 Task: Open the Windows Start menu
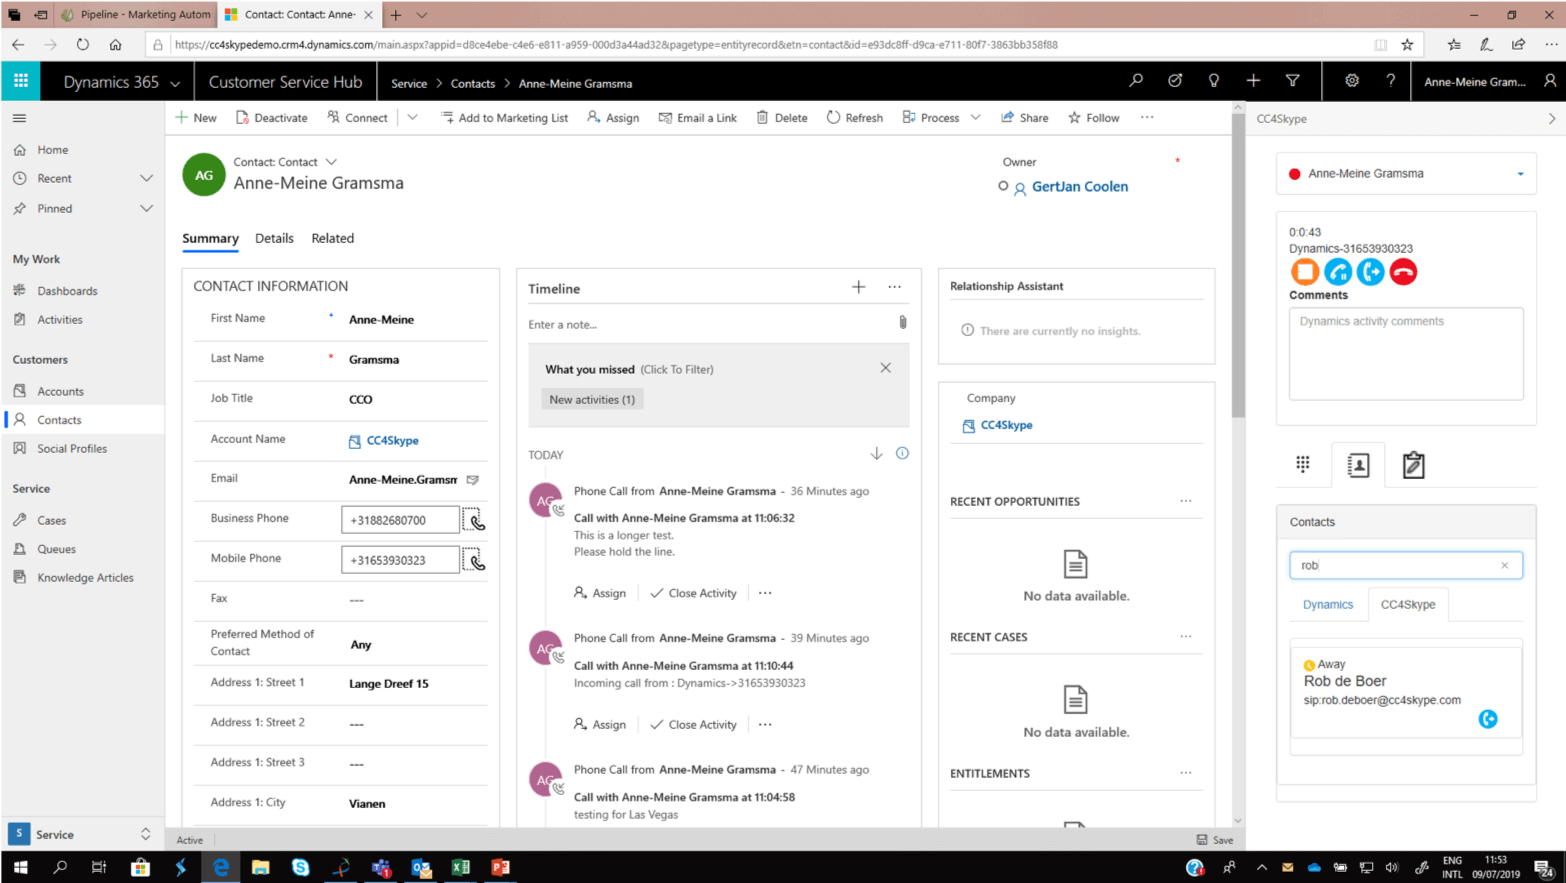tap(20, 867)
